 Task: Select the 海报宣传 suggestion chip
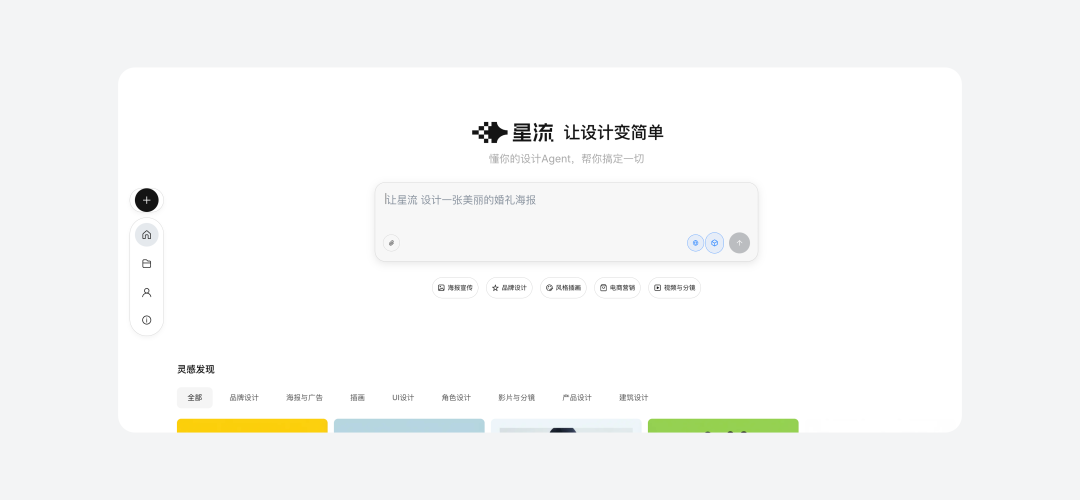point(455,288)
